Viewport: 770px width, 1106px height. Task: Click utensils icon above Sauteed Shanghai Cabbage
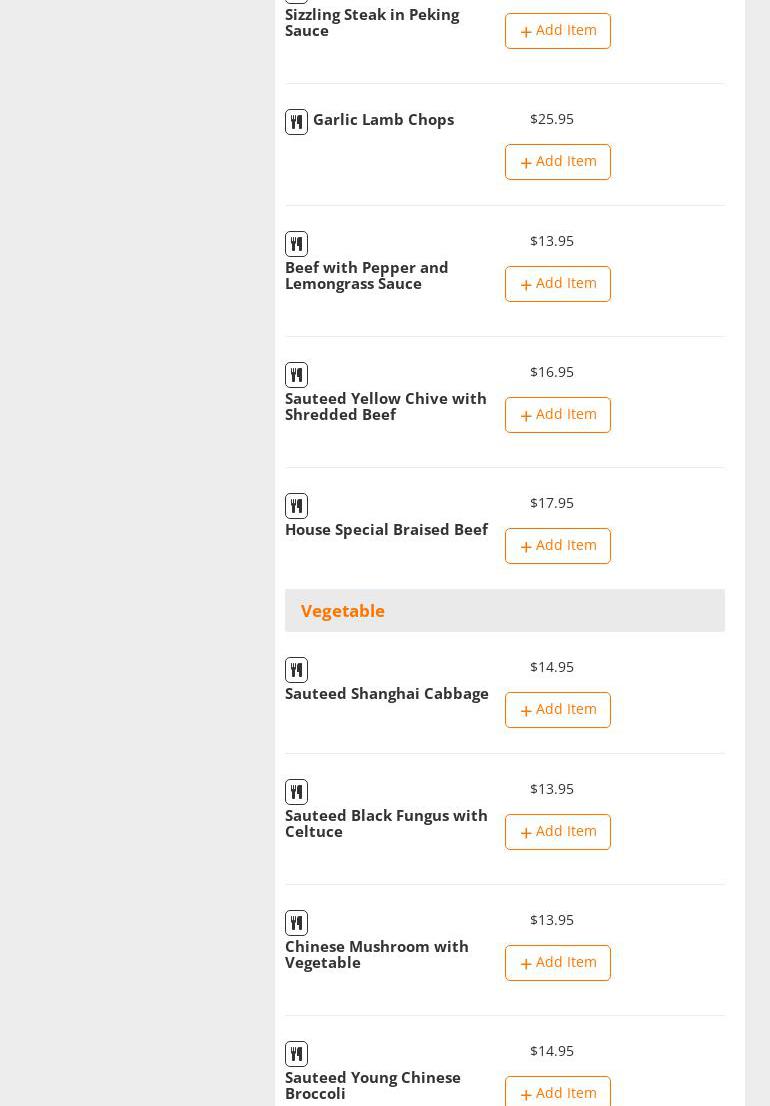[296, 670]
